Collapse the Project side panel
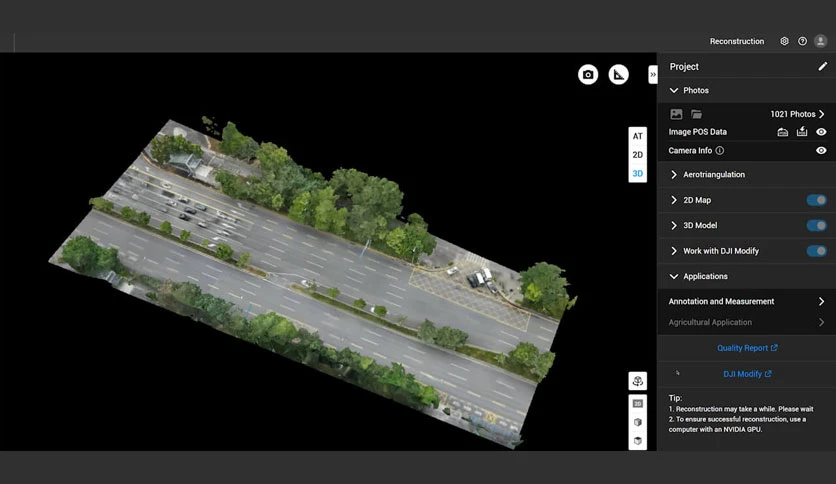 coord(653,75)
